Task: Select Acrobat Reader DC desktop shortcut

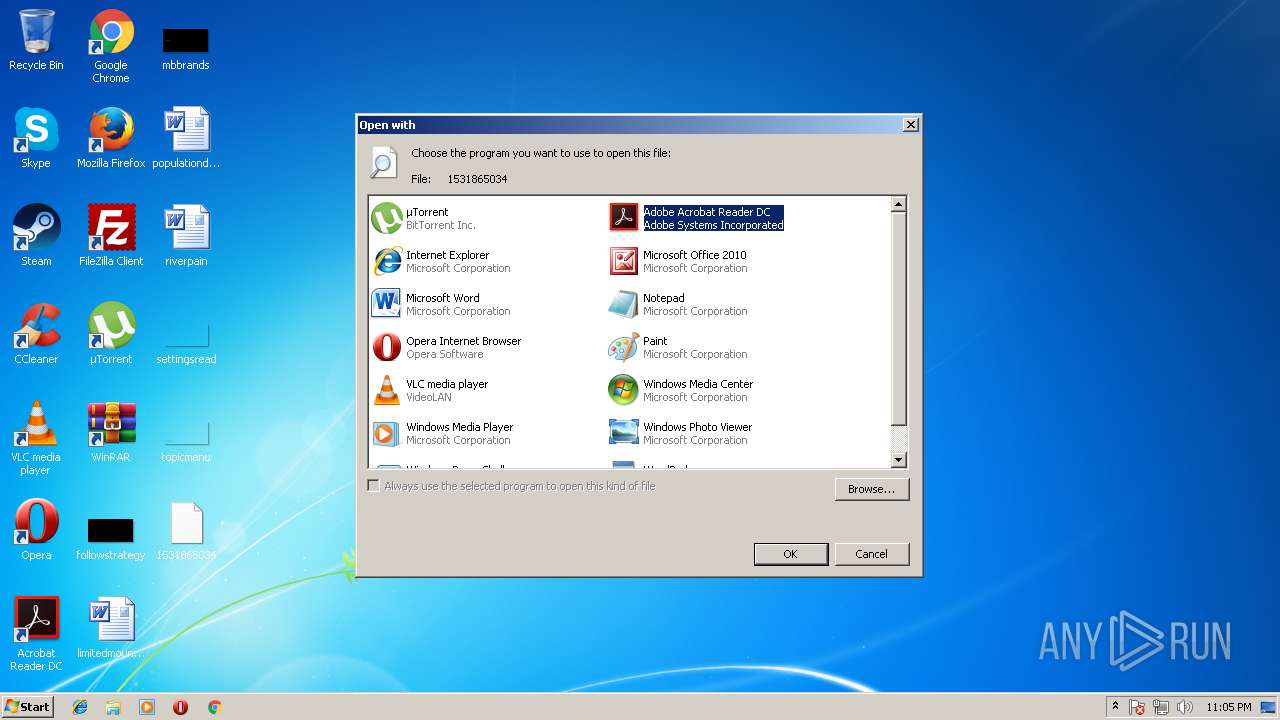Action: [x=36, y=634]
